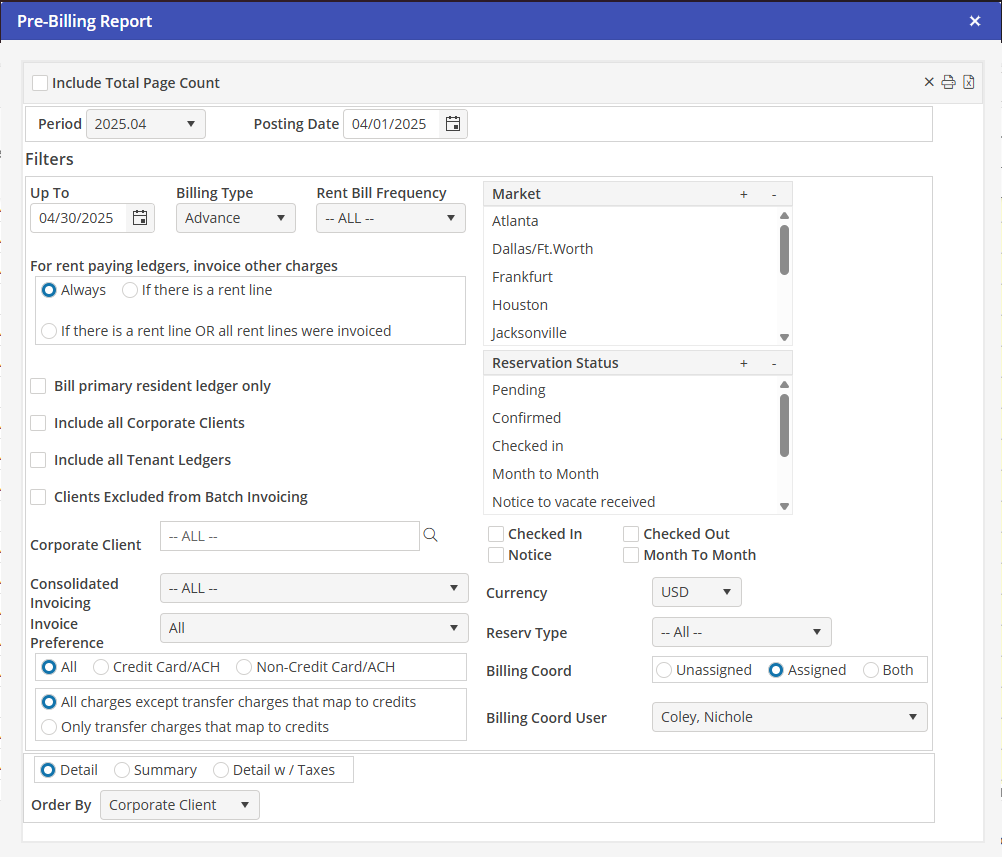
Task: Tick the Include all Corporate Clients checkbox
Action: pyautogui.click(x=39, y=423)
